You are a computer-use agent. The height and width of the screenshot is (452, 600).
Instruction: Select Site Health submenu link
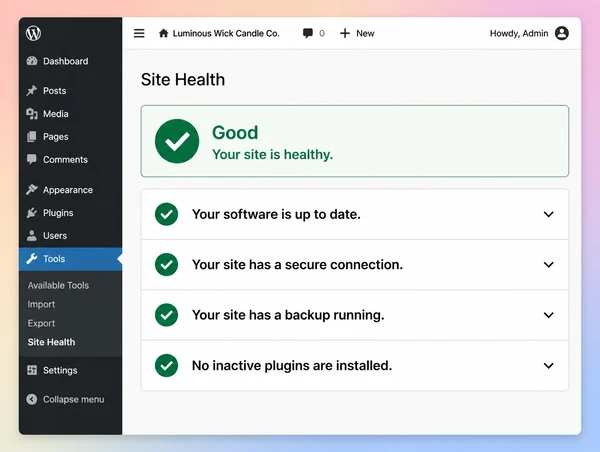tap(51, 342)
